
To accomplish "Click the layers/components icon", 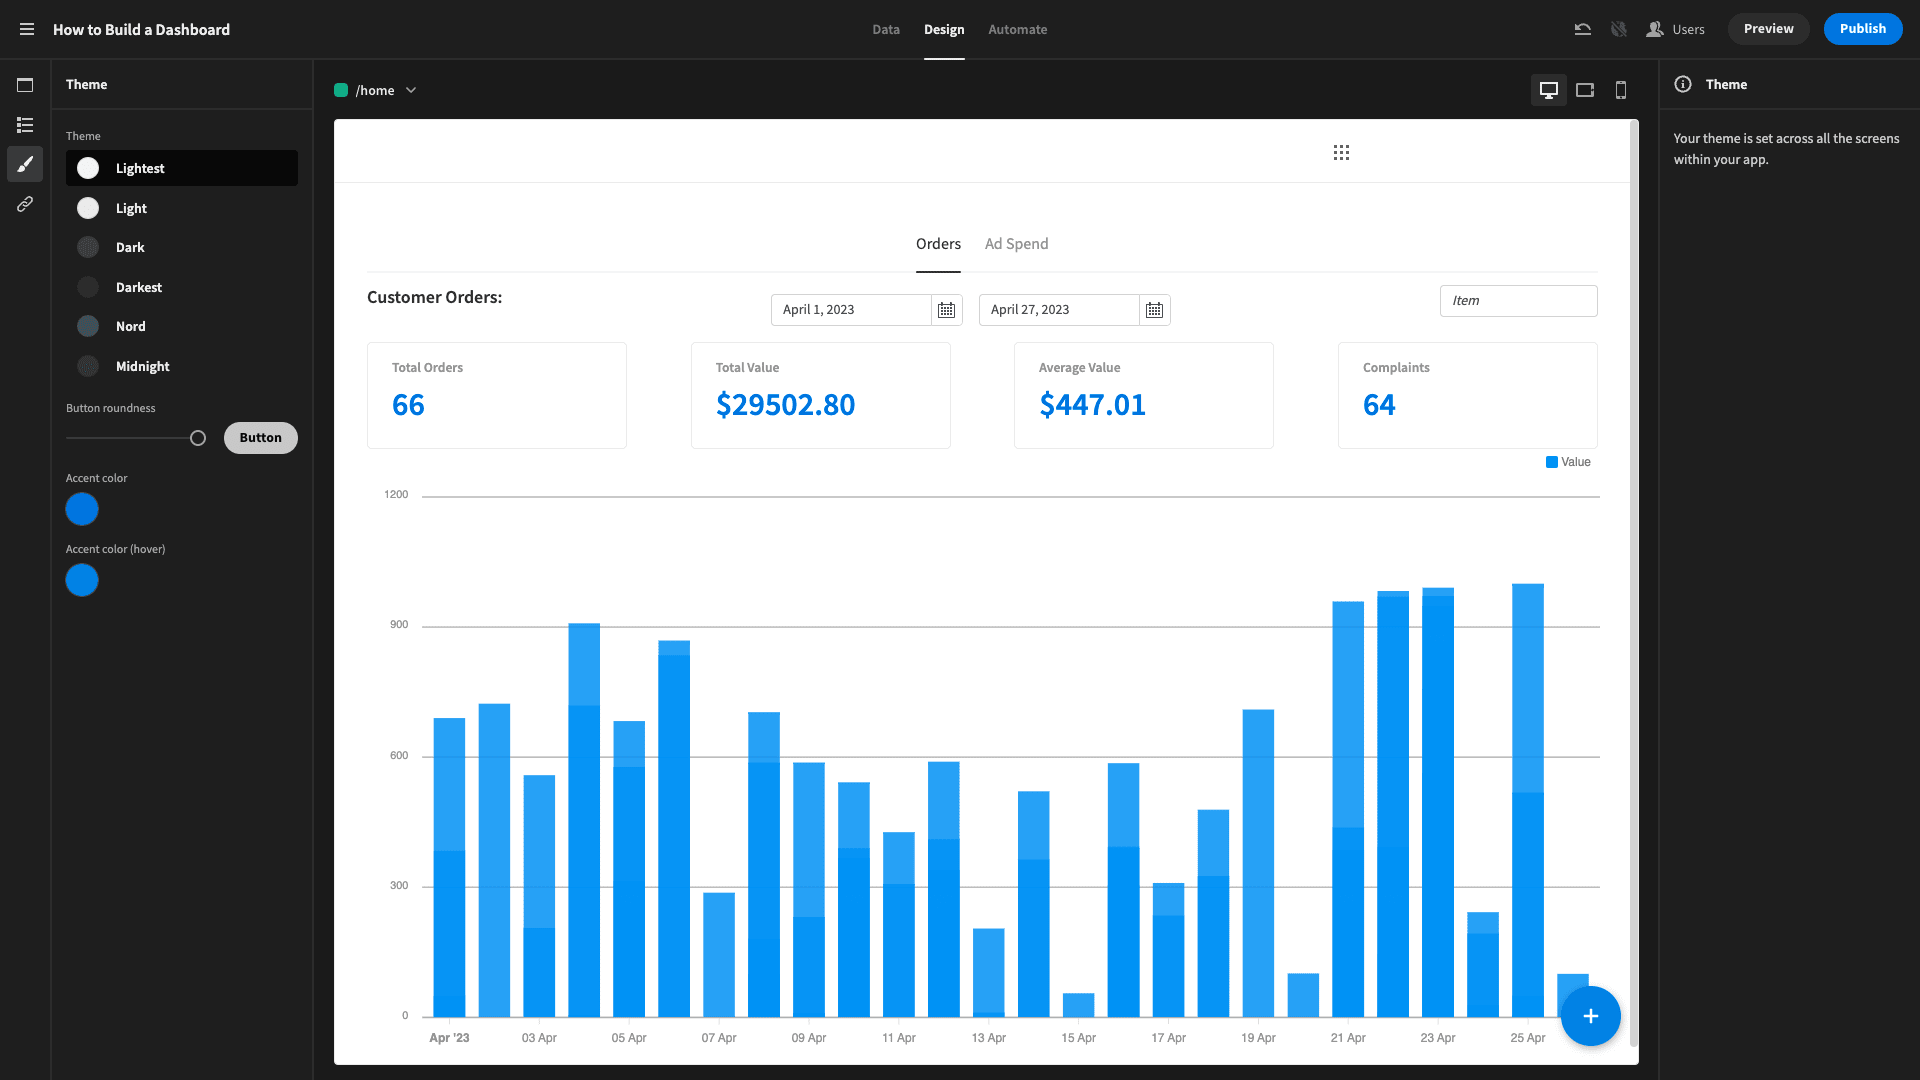I will click(24, 124).
